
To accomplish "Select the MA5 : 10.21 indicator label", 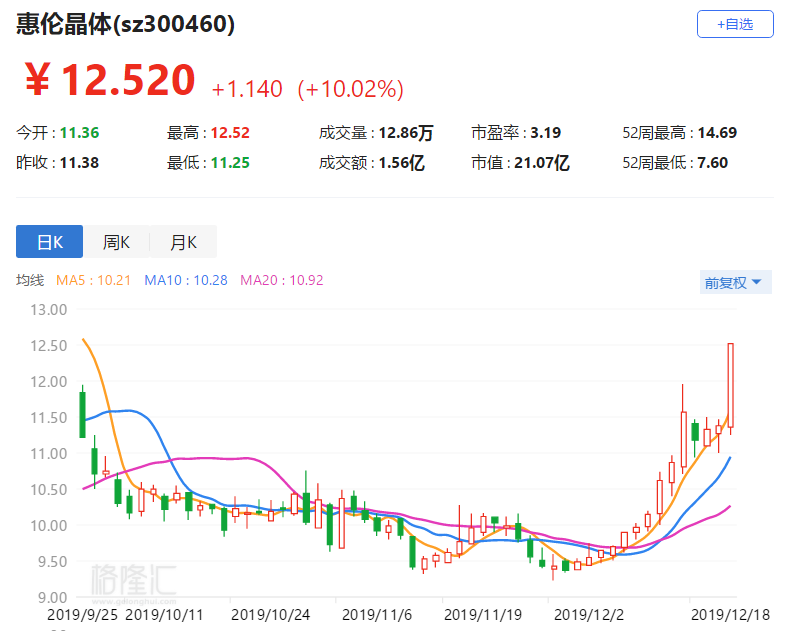I will (94, 280).
